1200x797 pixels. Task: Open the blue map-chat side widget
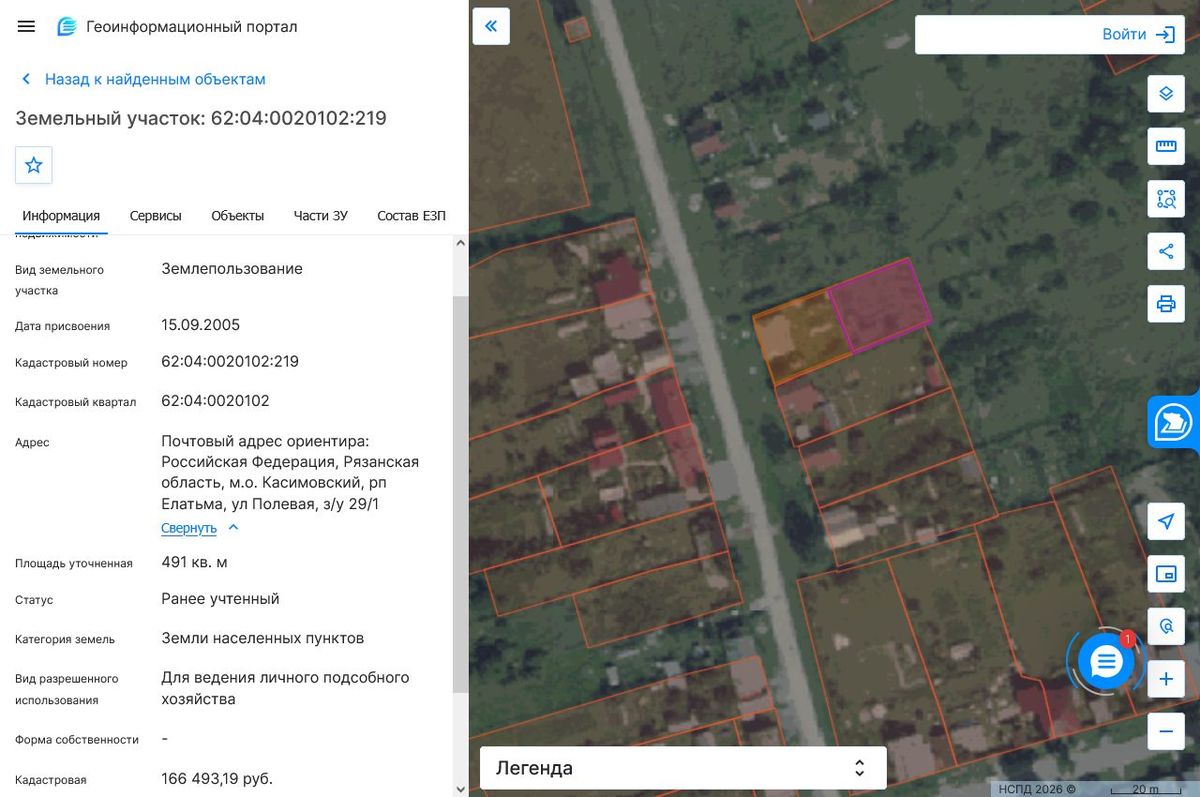(1174, 422)
